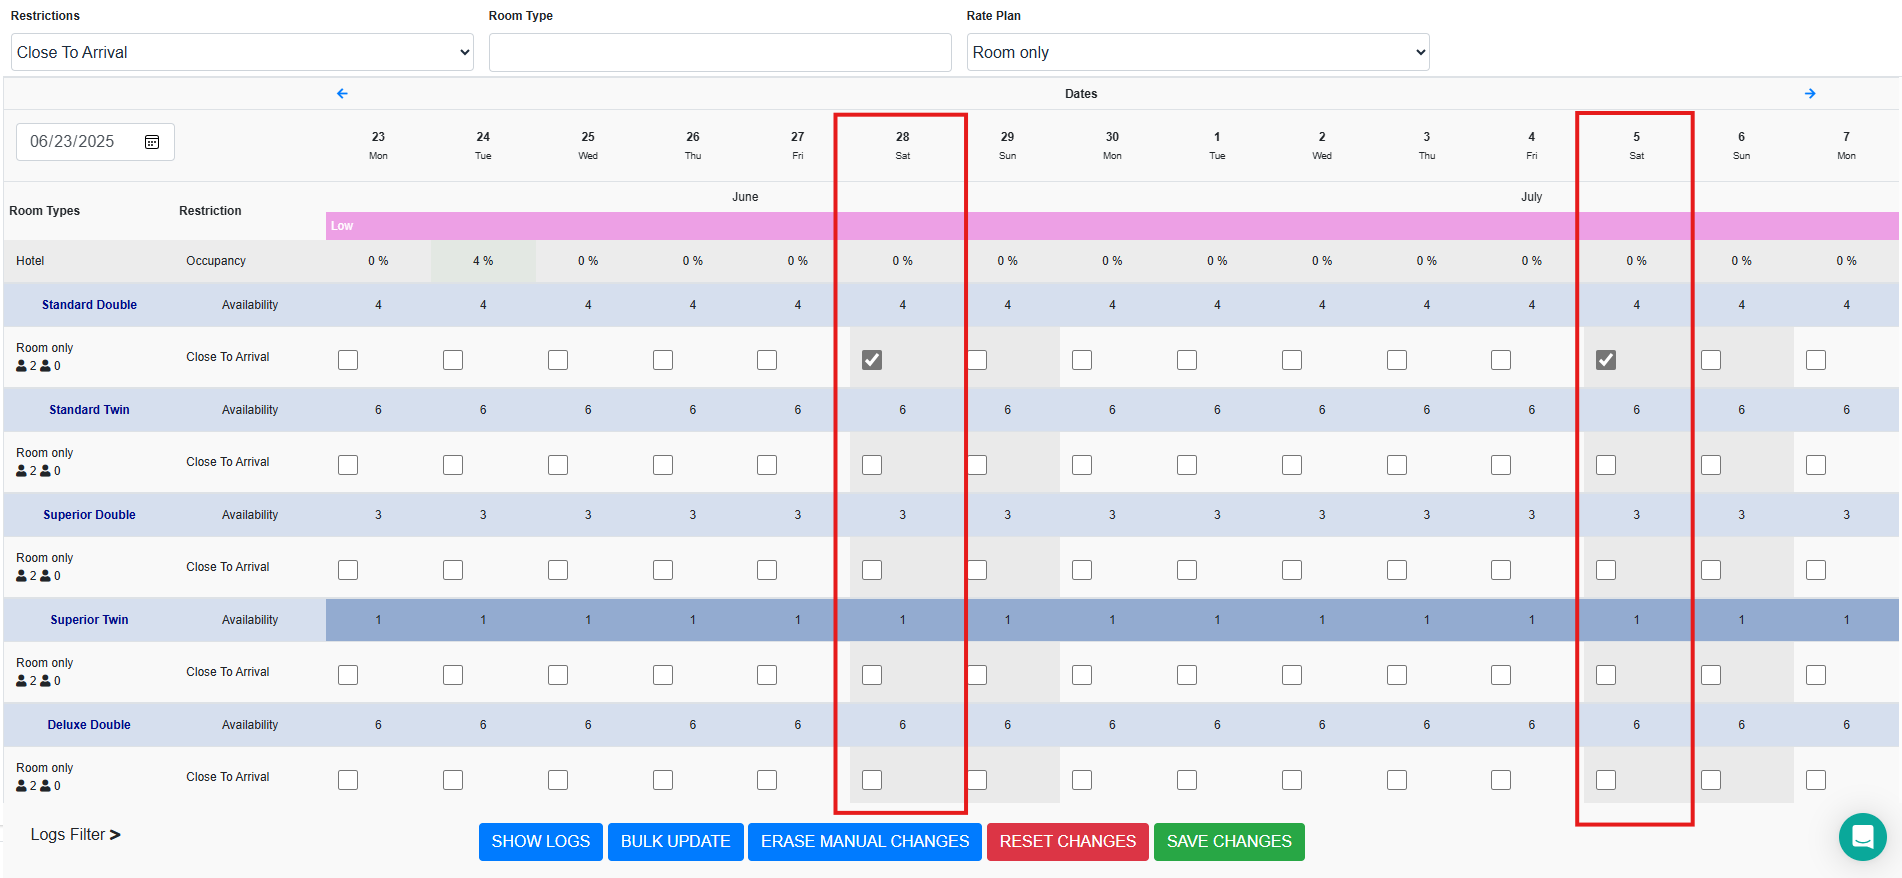This screenshot has height=878, width=1902.
Task: Click the previous dates left arrow
Action: (x=342, y=93)
